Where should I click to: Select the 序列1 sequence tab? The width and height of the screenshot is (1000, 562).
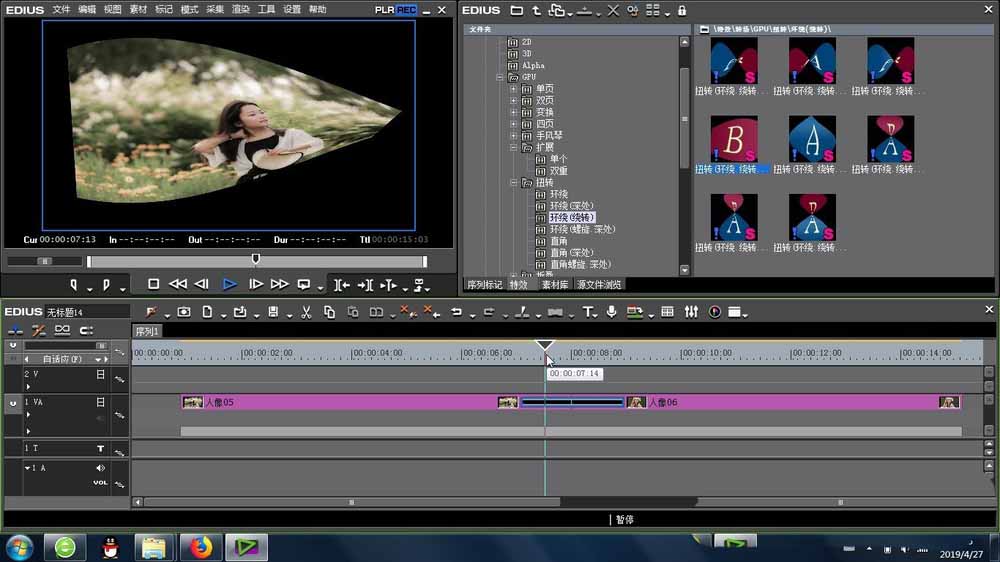click(x=147, y=331)
